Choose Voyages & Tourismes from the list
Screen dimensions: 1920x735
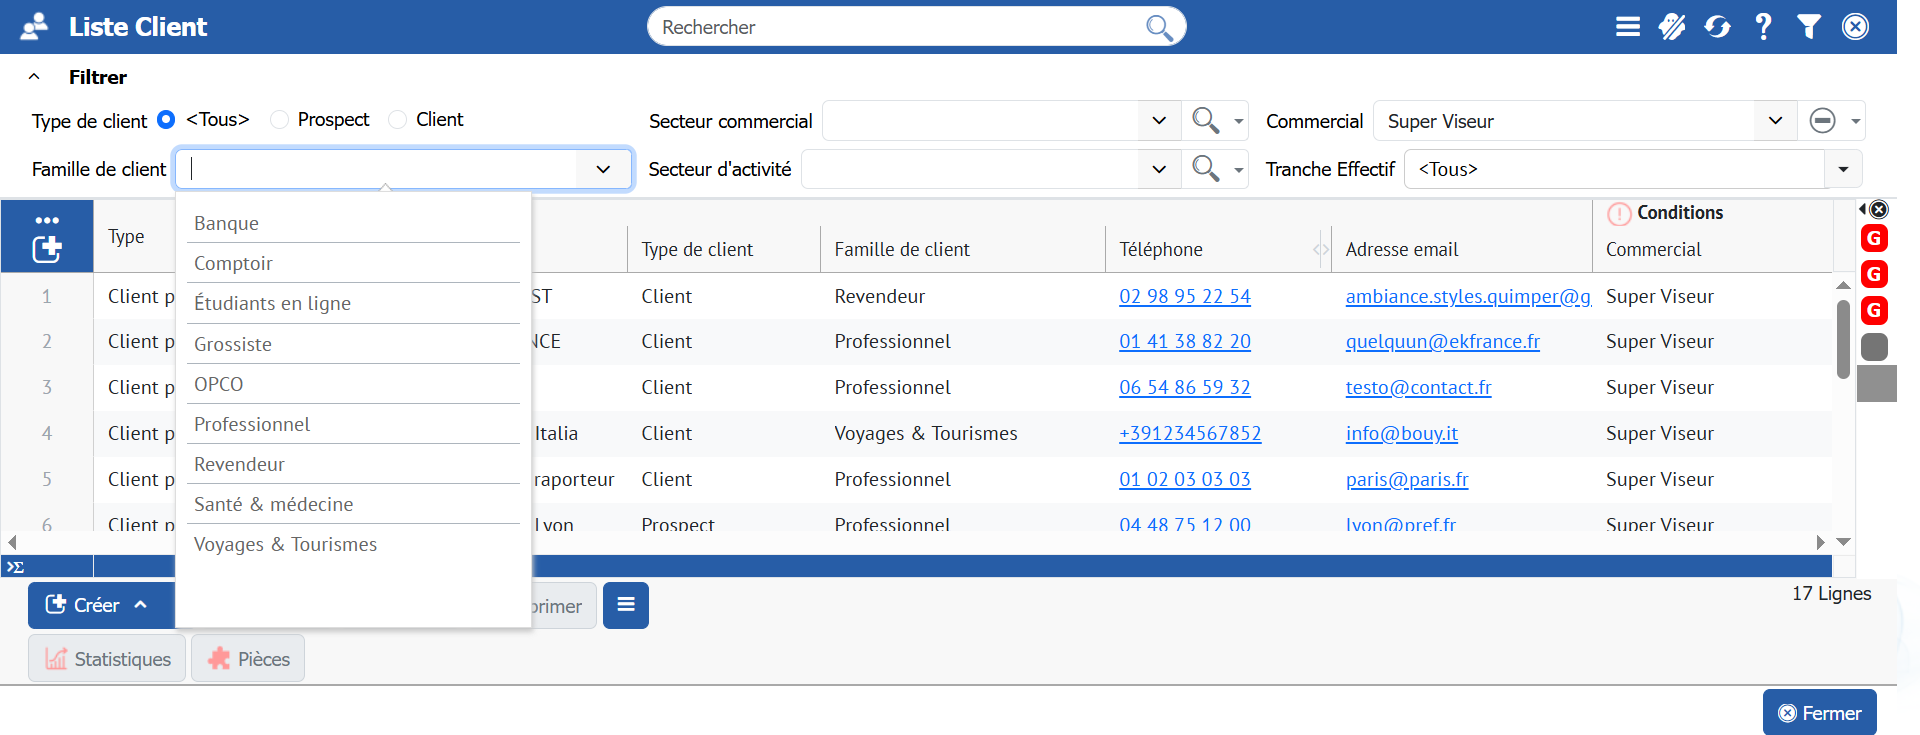point(285,544)
